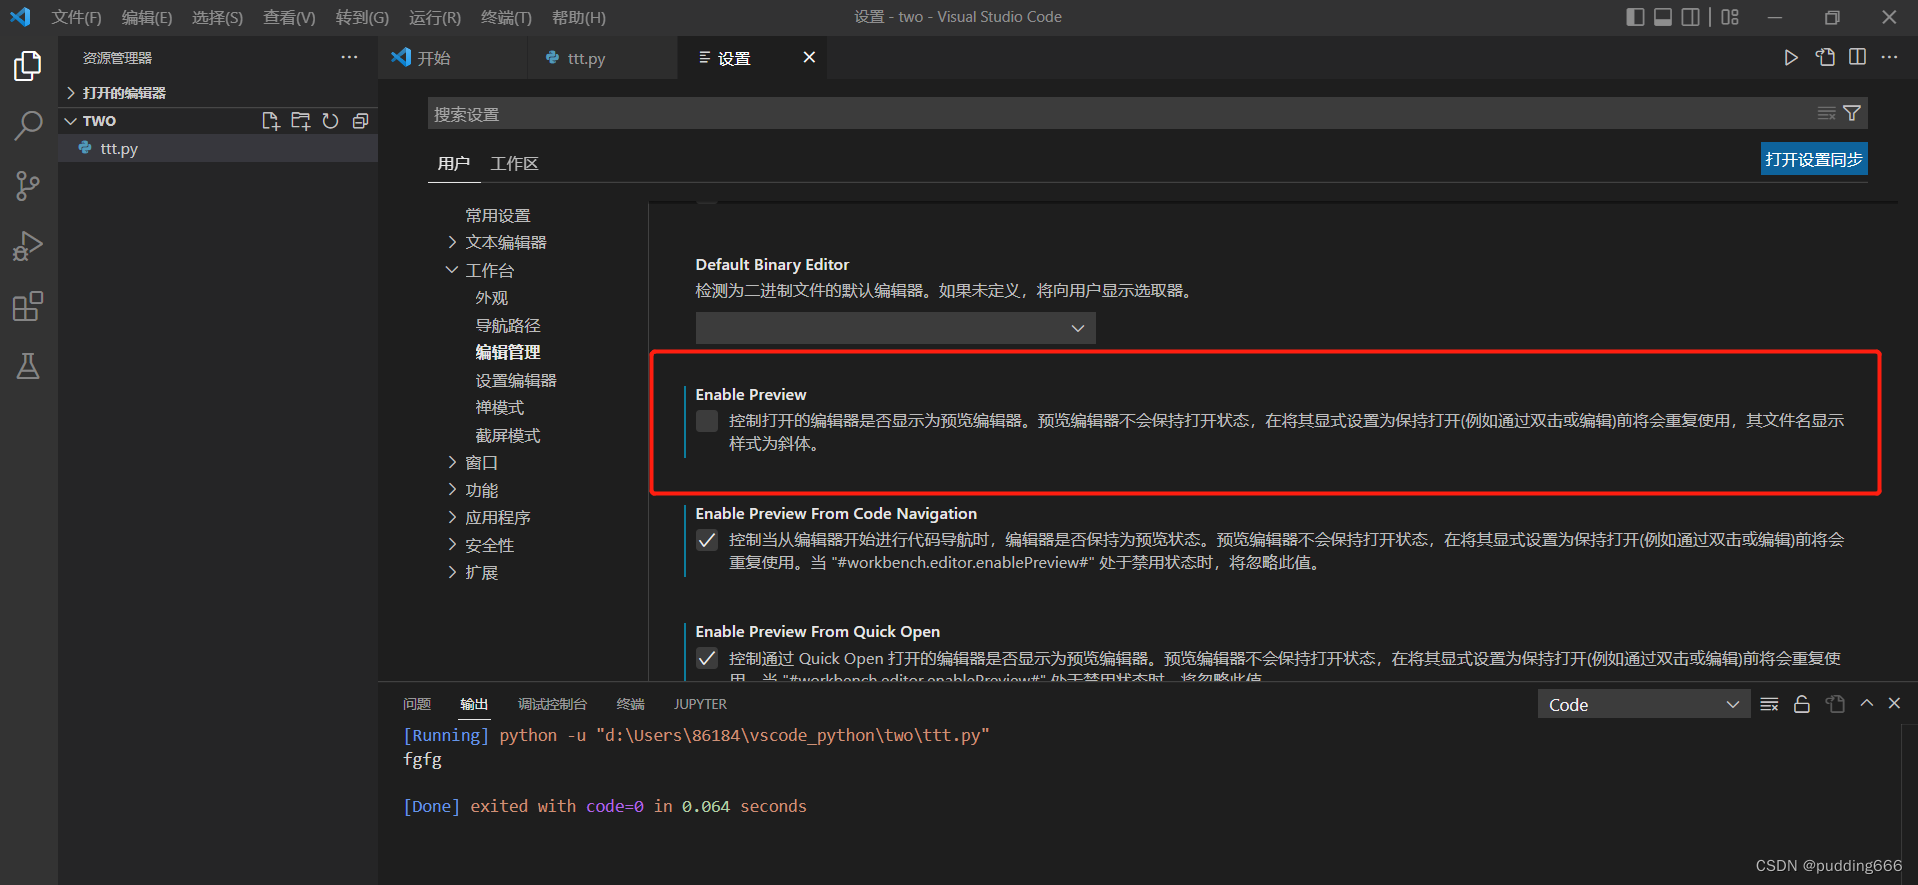Image resolution: width=1918 pixels, height=885 pixels.
Task: Select 禅模式 settings entry
Action: [499, 407]
